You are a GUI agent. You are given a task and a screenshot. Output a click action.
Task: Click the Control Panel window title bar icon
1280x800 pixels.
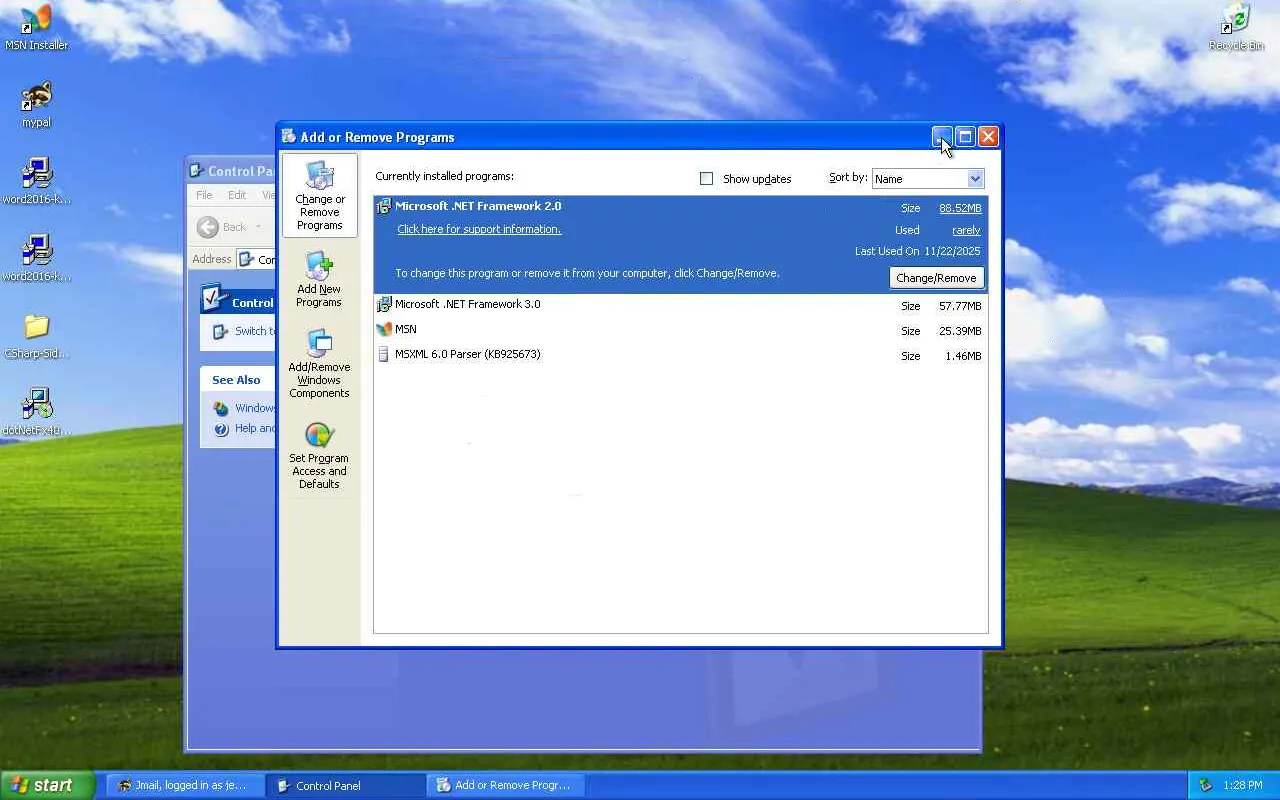pyautogui.click(x=197, y=171)
